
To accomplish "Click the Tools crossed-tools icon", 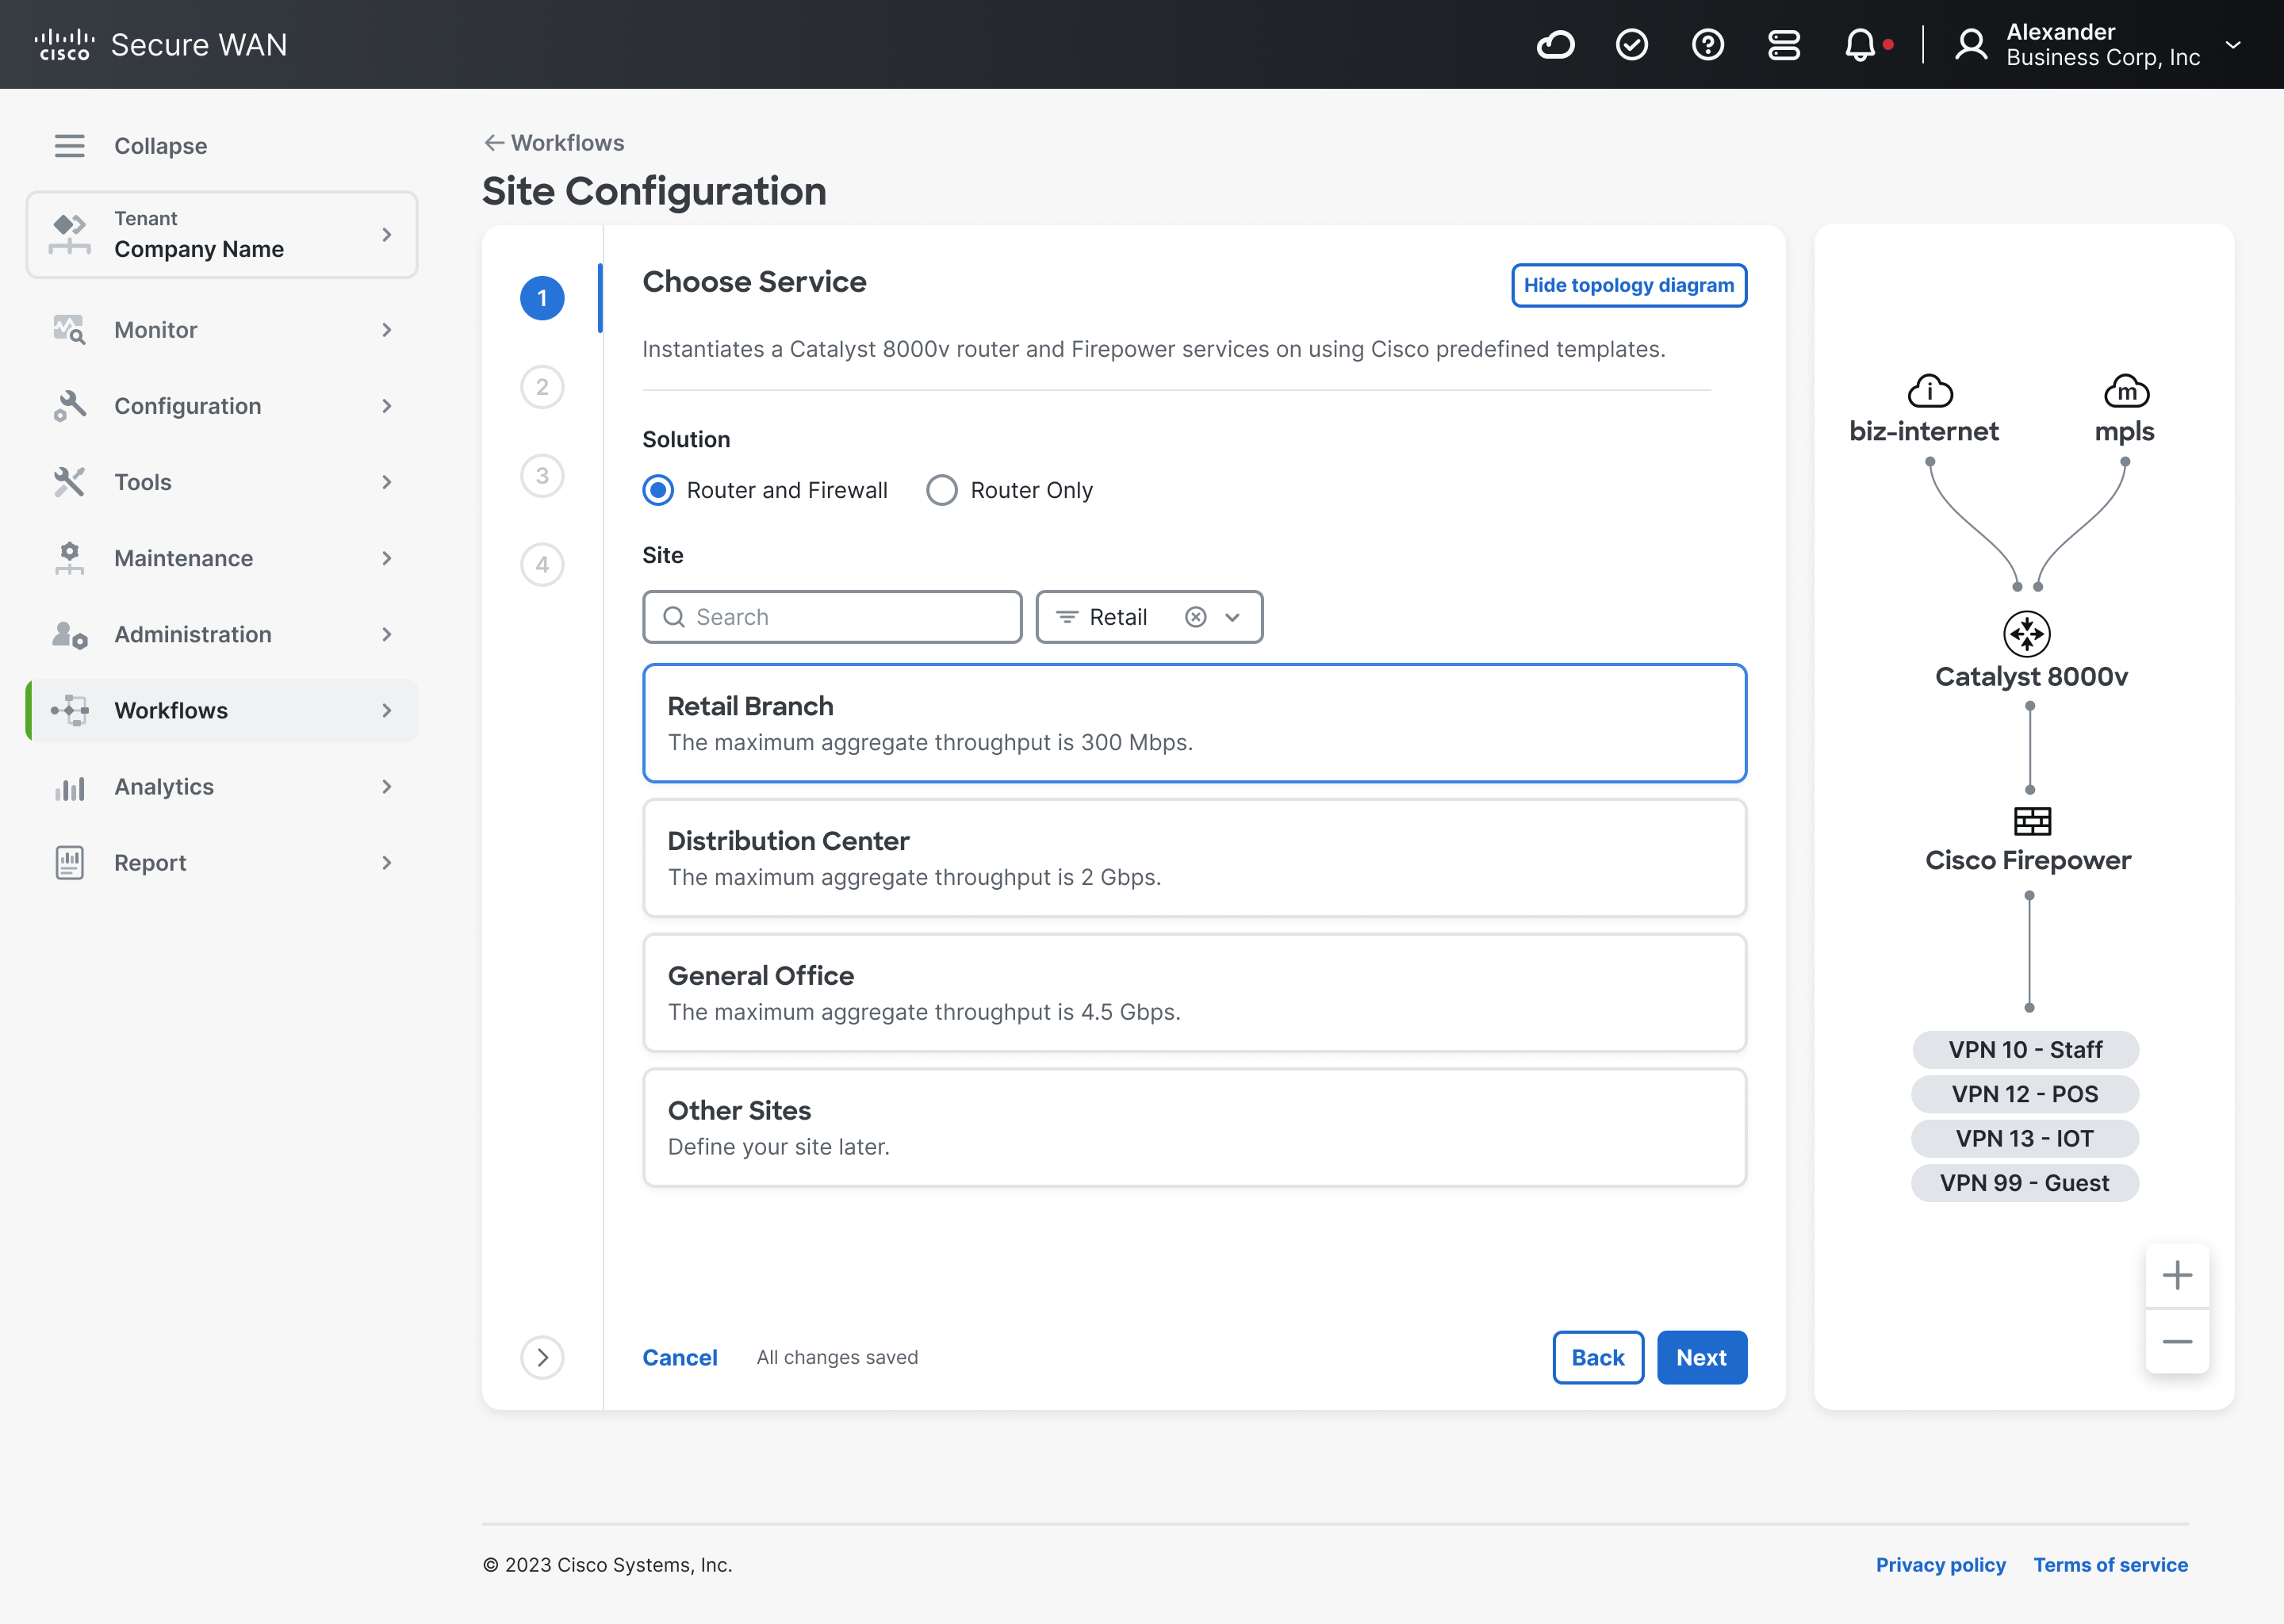I will coord(69,482).
